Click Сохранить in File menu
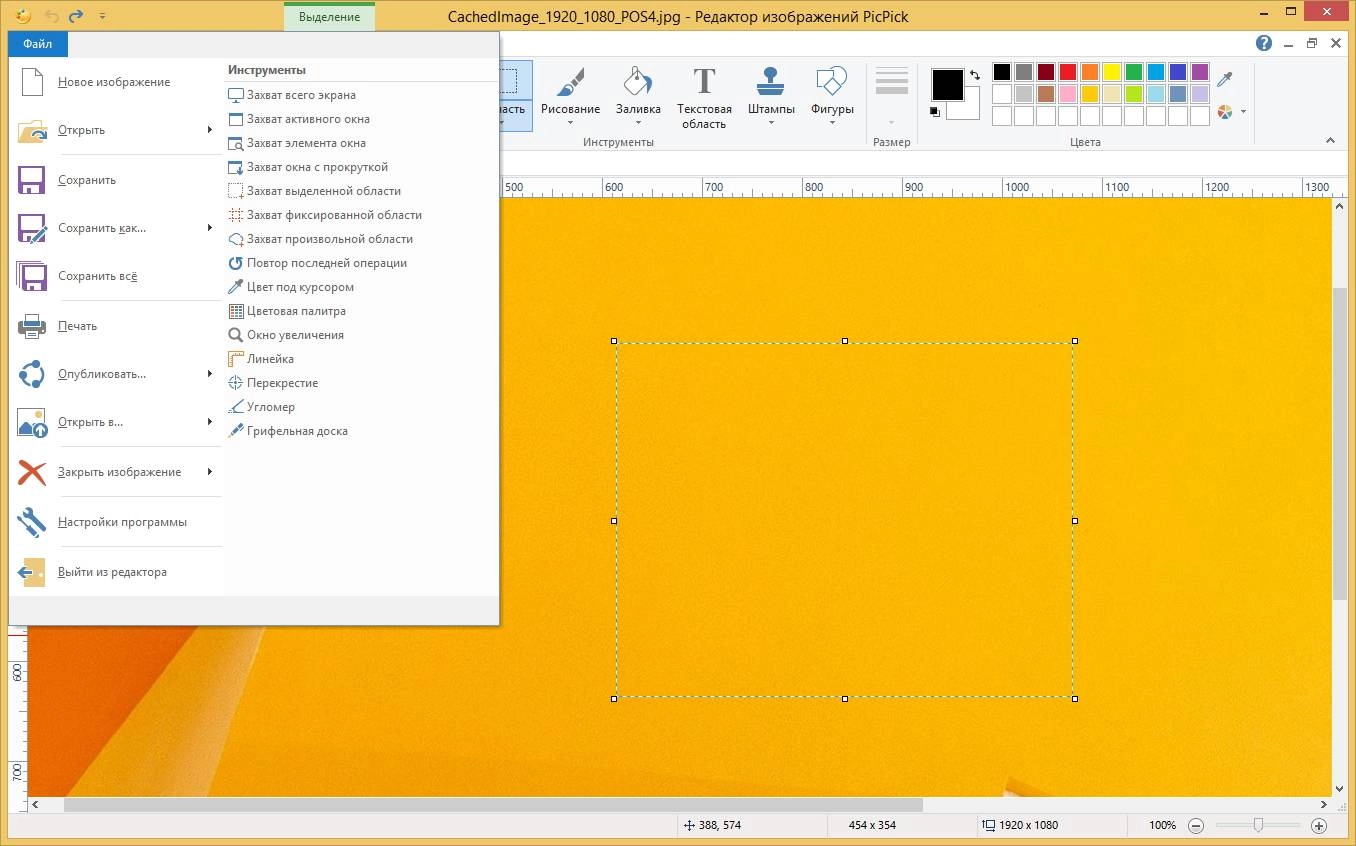Image resolution: width=1356 pixels, height=846 pixels. 116,180
